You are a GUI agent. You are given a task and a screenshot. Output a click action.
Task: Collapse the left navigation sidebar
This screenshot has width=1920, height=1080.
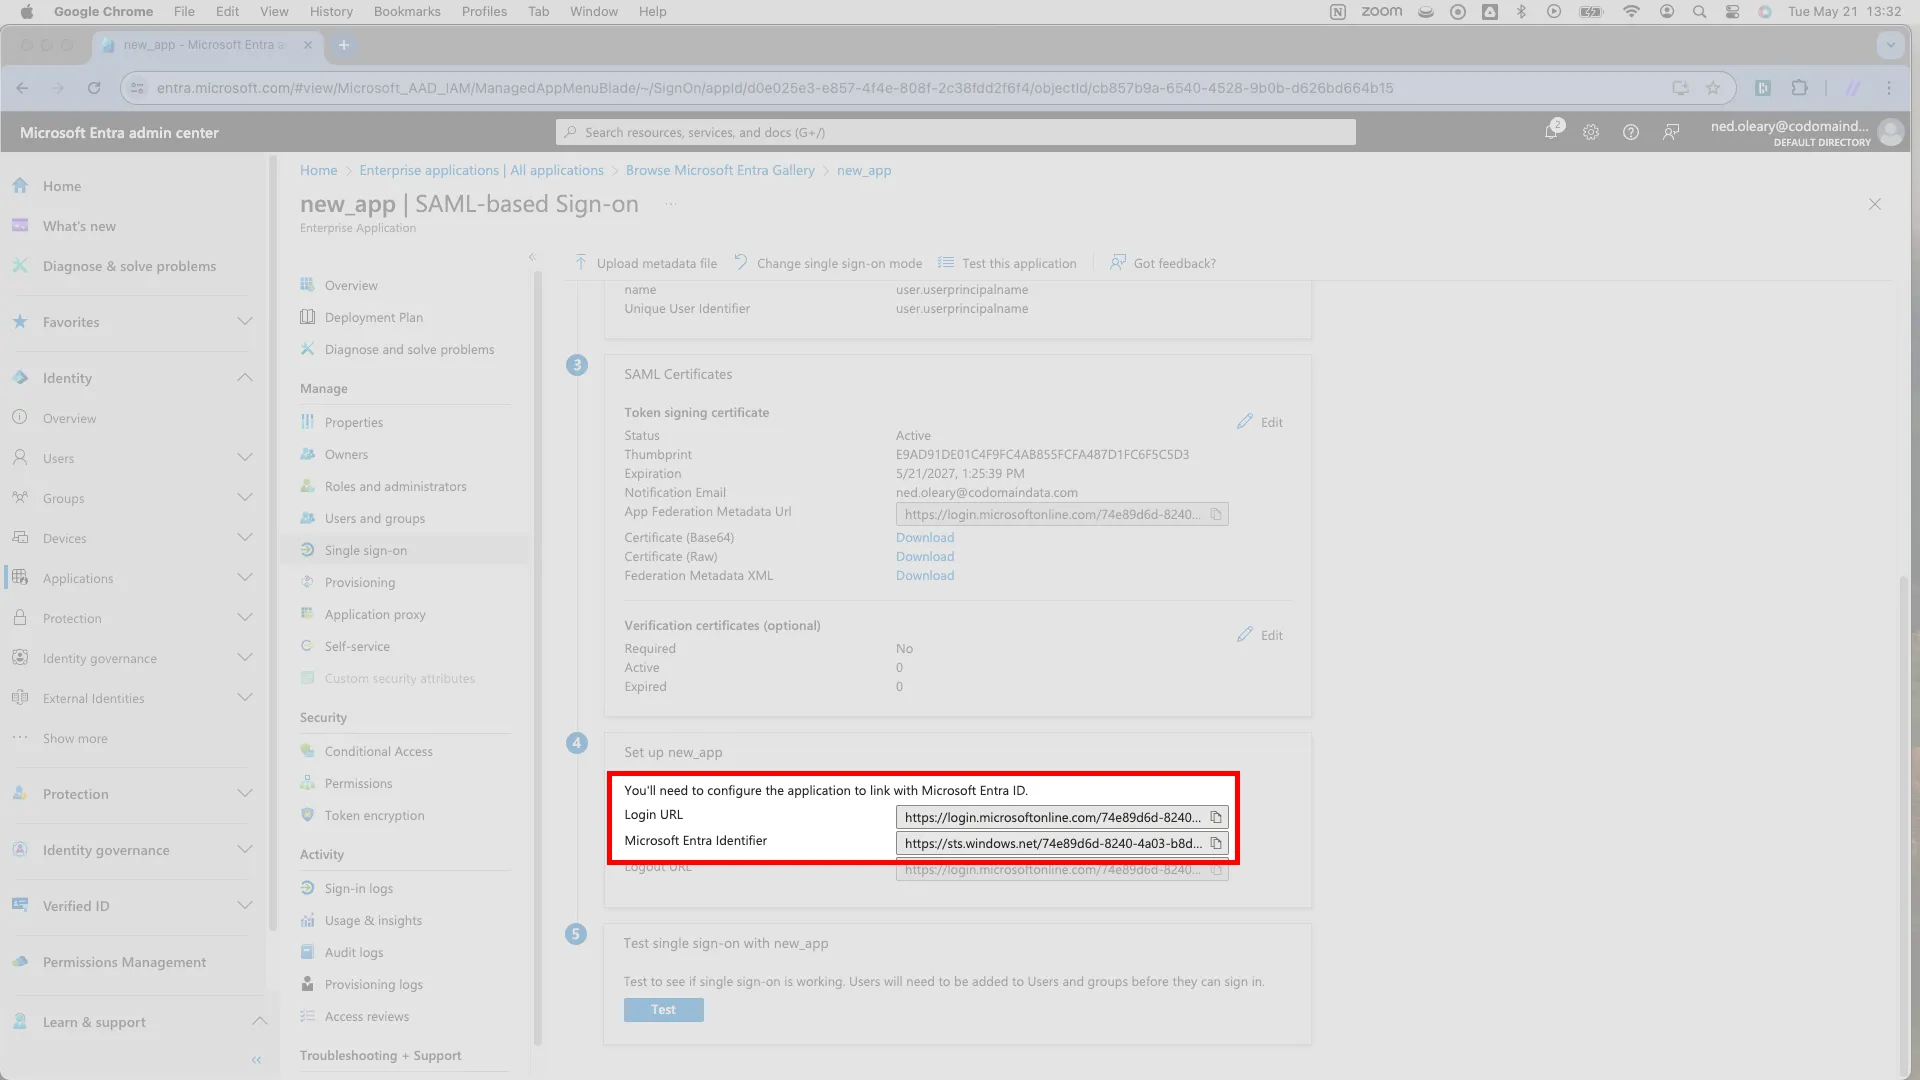pos(256,1059)
